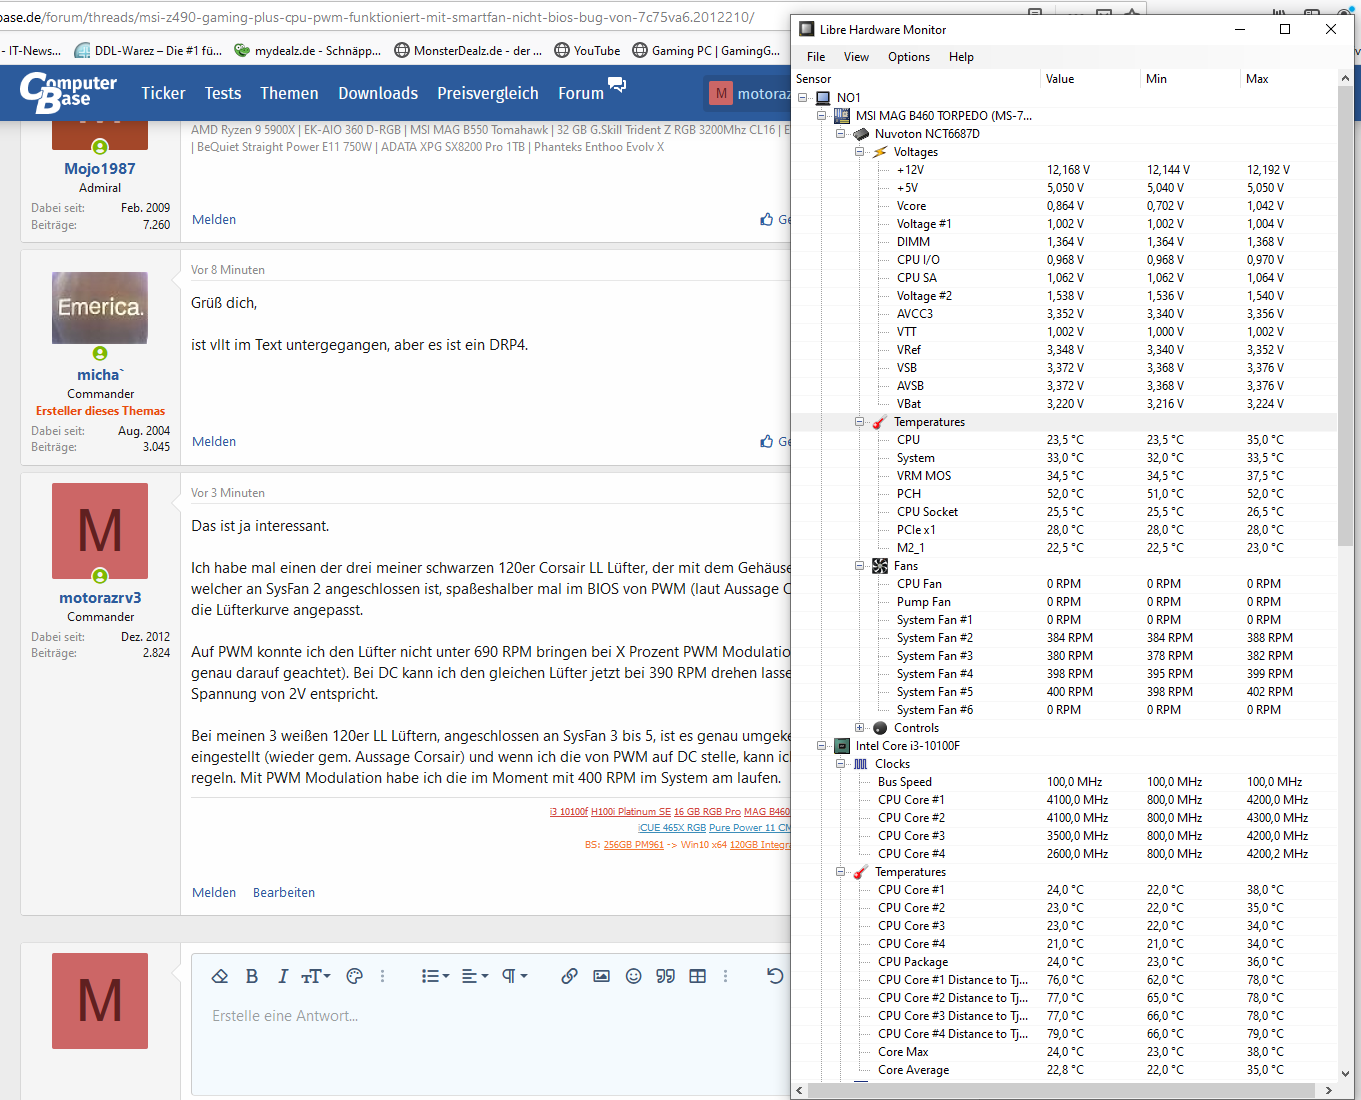1361x1100 pixels.
Task: Click the Value column header
Action: coord(1090,79)
